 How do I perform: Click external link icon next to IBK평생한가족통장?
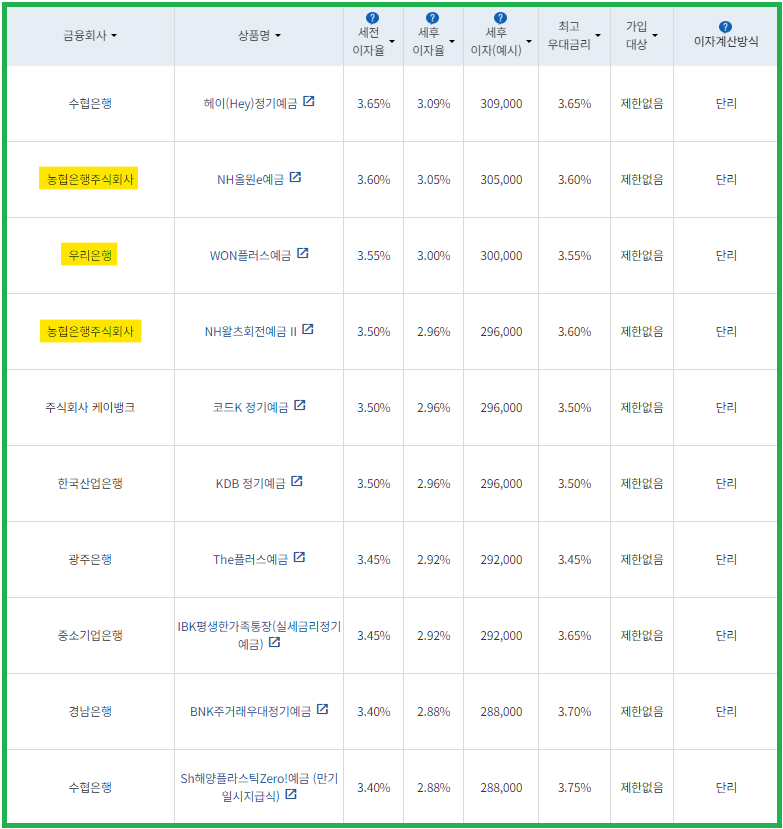(x=274, y=642)
